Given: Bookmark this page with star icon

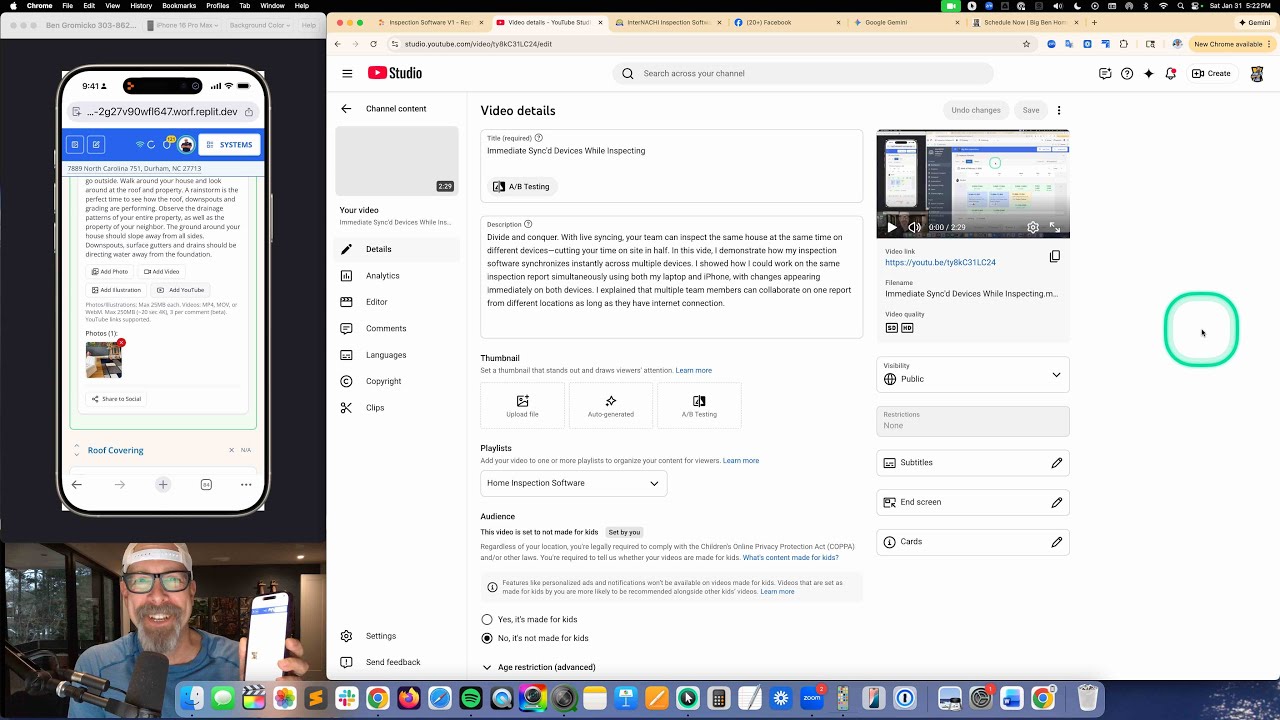Looking at the screenshot, I should click(1026, 44).
